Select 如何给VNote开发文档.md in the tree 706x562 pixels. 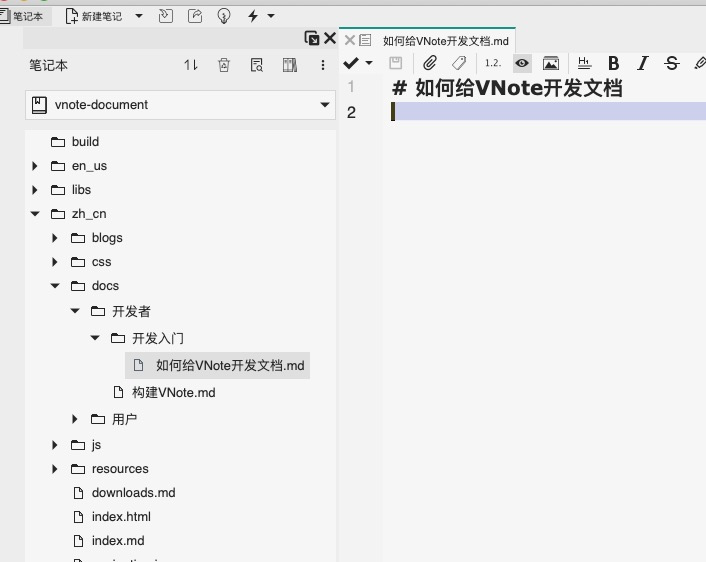point(217,365)
